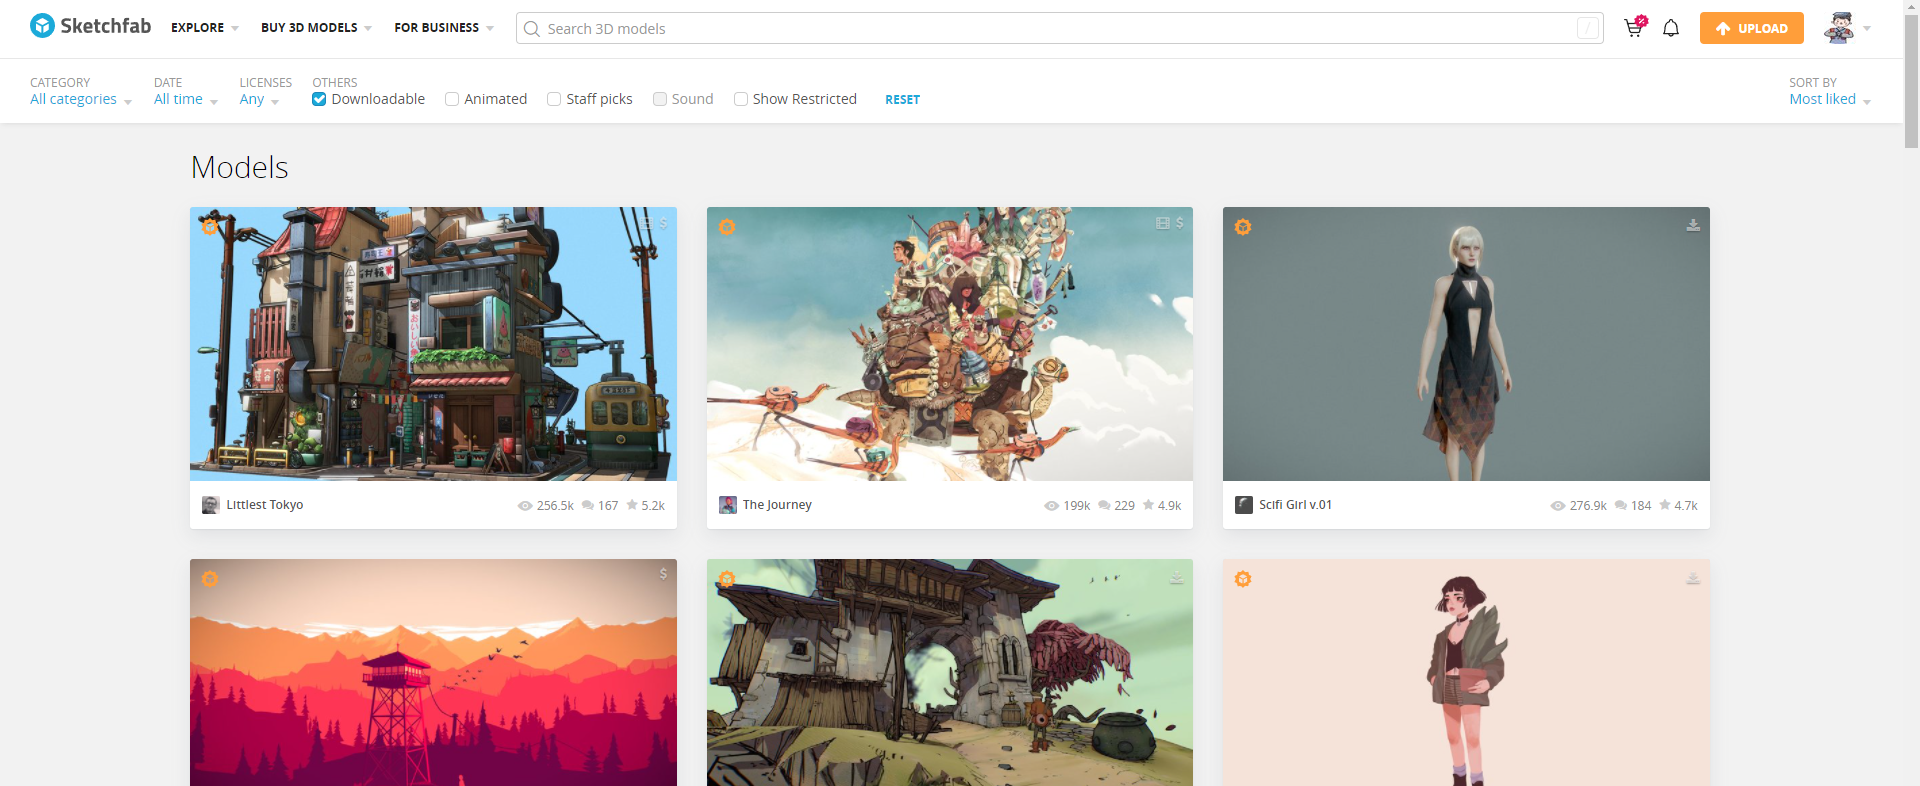Click dollar icon on watchtower model
Viewport: 1920px width, 786px height.
pyautogui.click(x=663, y=574)
